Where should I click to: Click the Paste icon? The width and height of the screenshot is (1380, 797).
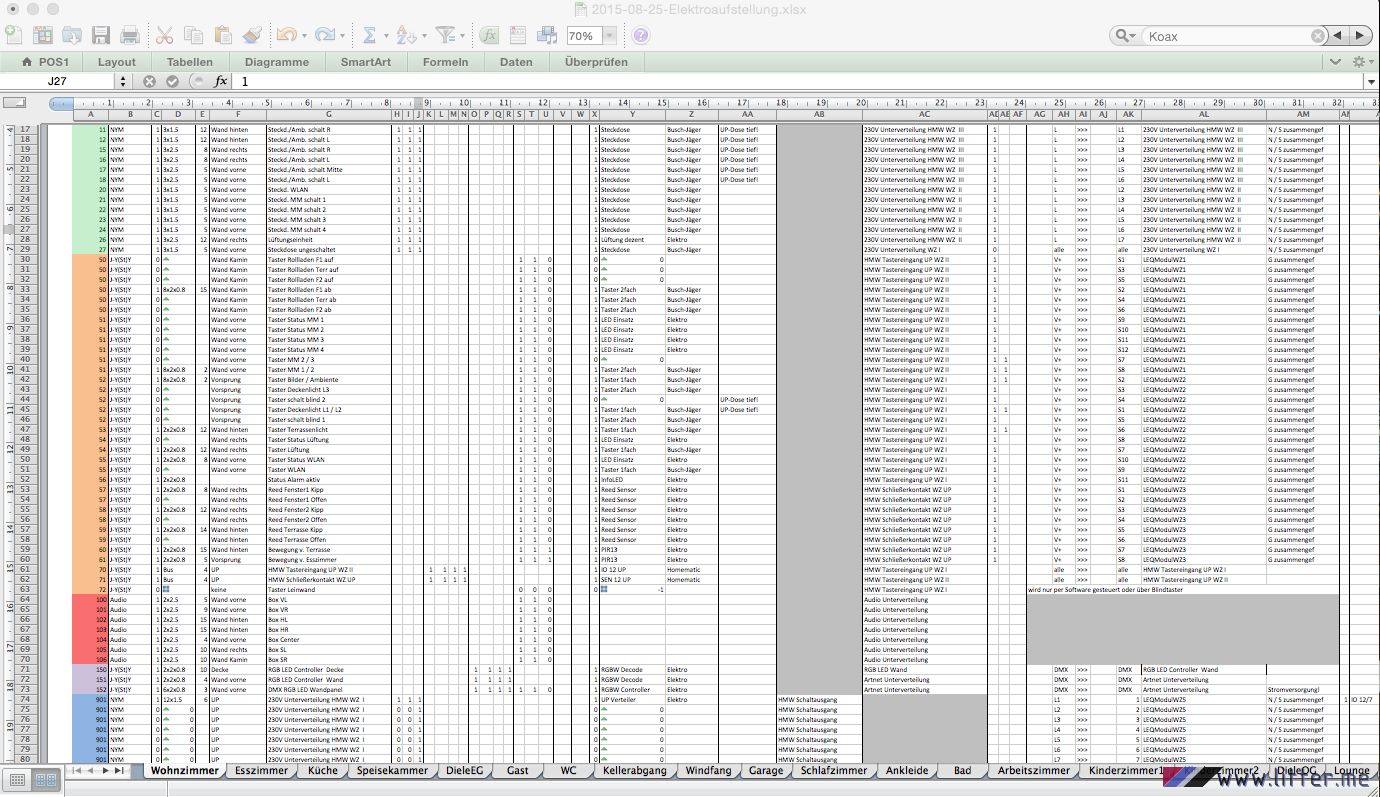point(223,35)
